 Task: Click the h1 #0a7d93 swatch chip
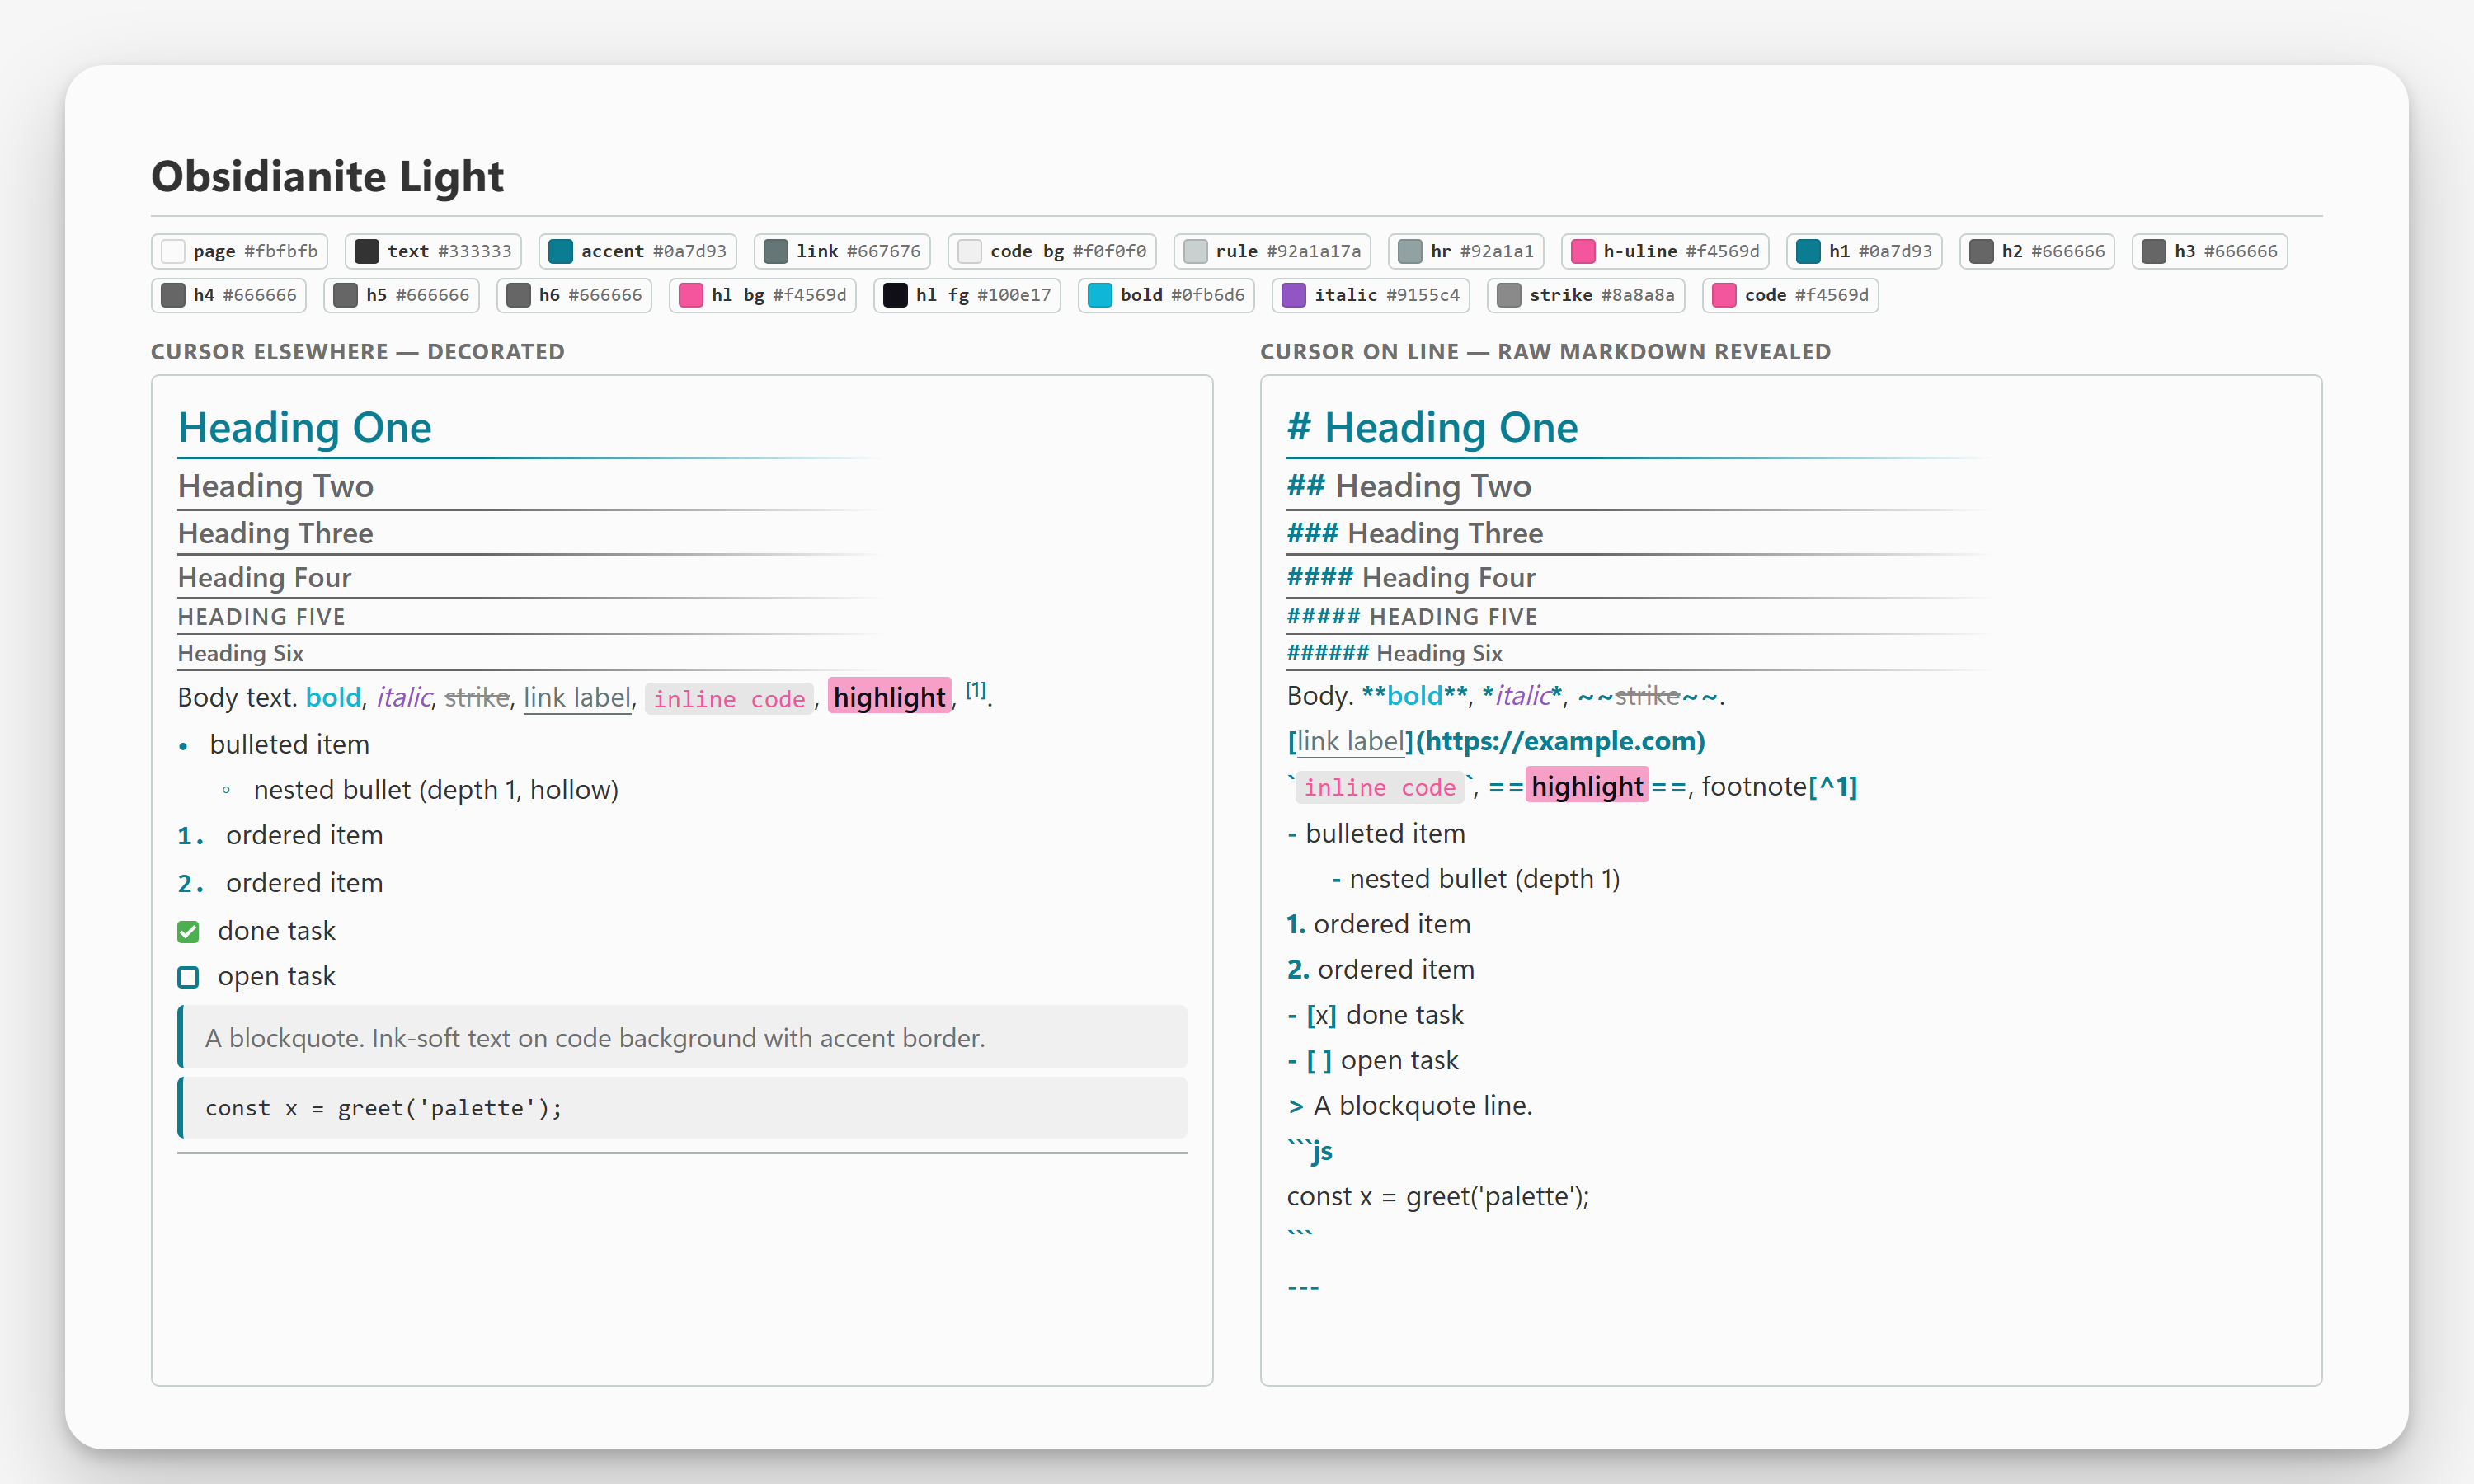coord(1865,251)
